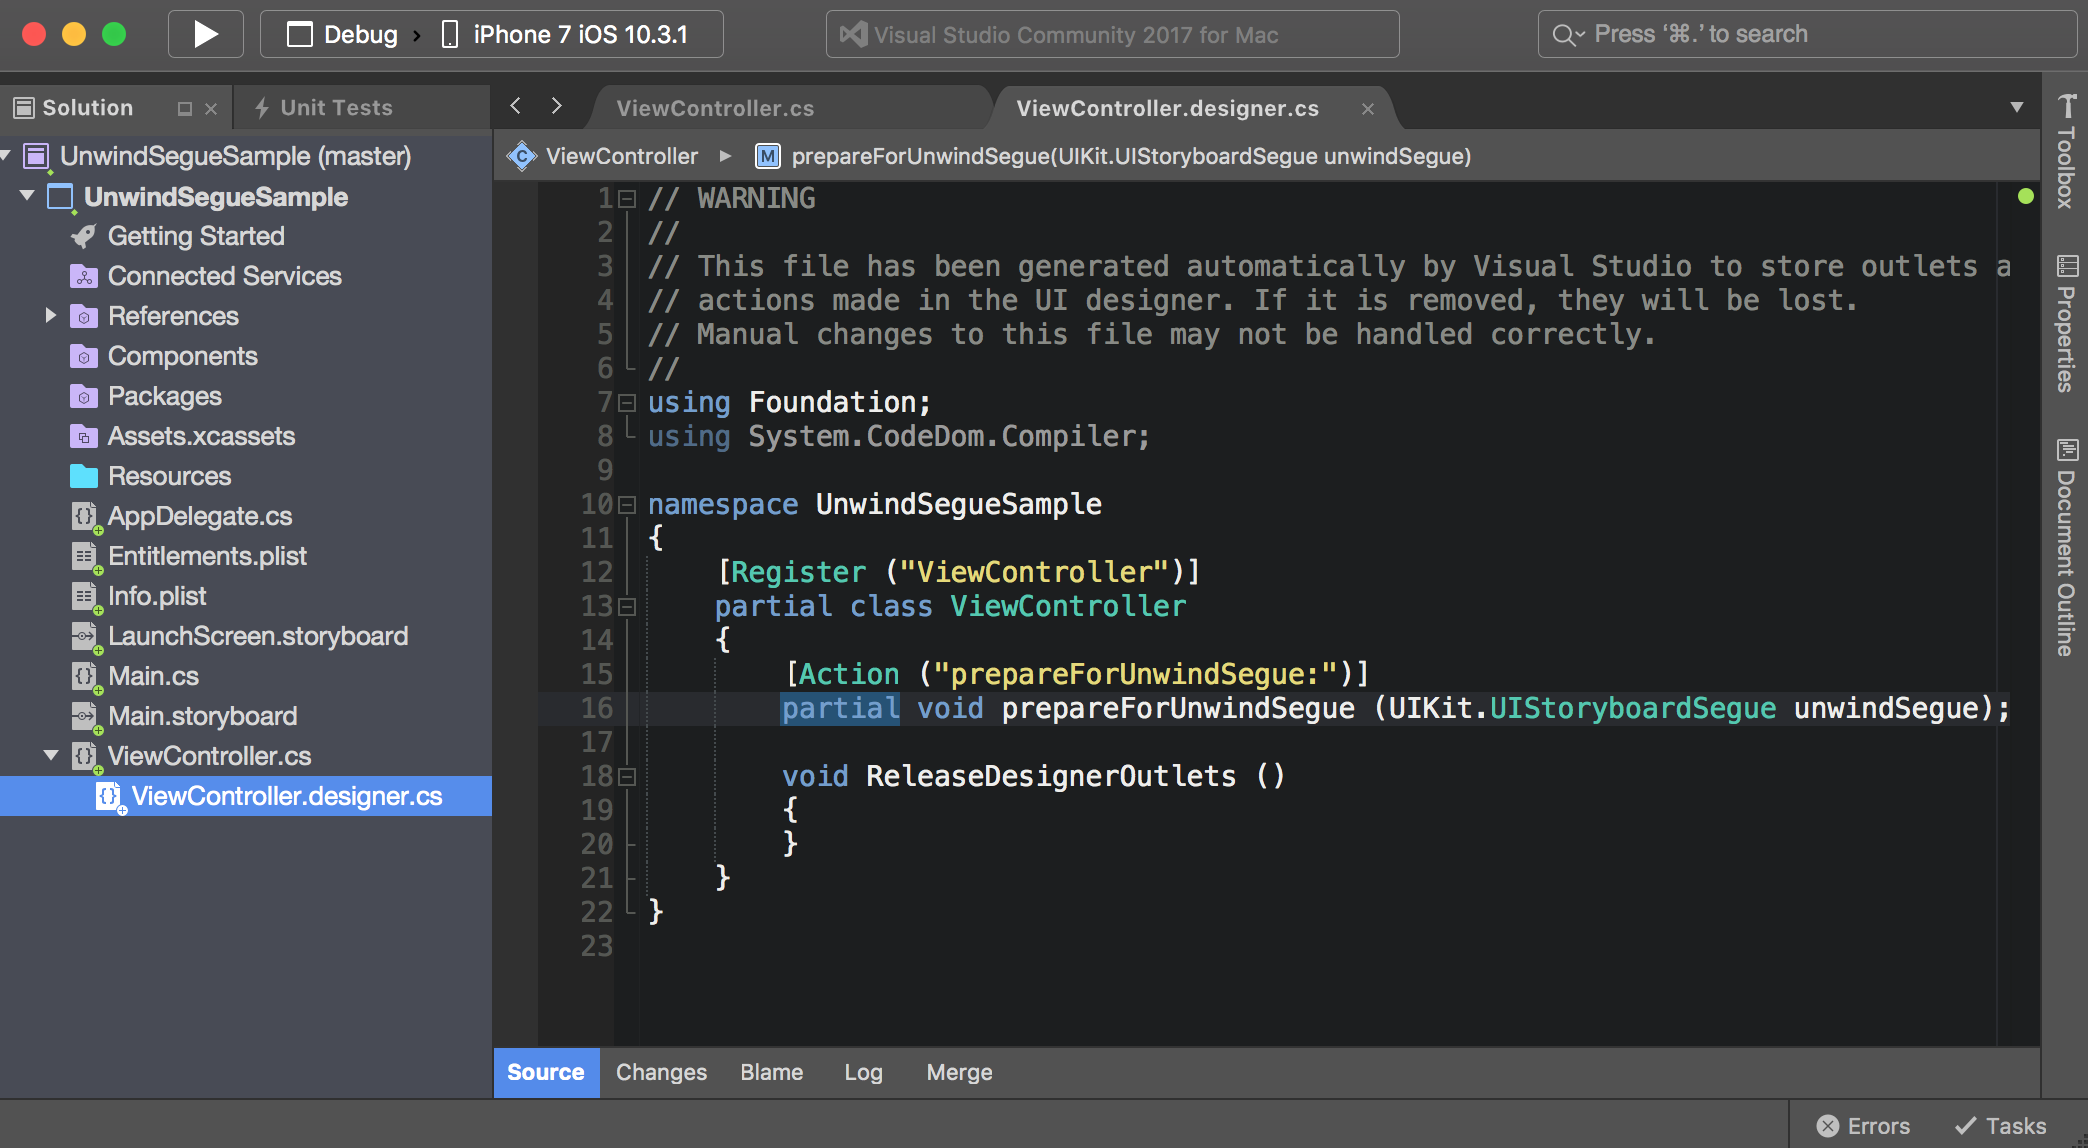Viewport: 2088px width, 1148px height.
Task: Switch to the Changes view tab
Action: (x=661, y=1072)
